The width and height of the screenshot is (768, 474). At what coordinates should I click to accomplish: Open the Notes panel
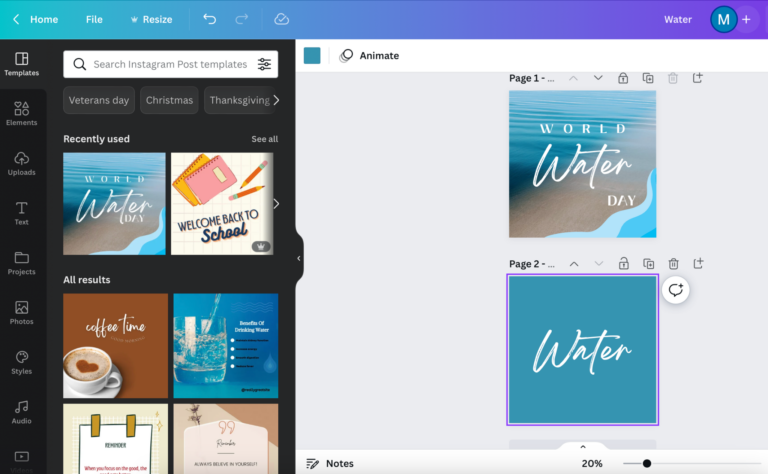330,463
